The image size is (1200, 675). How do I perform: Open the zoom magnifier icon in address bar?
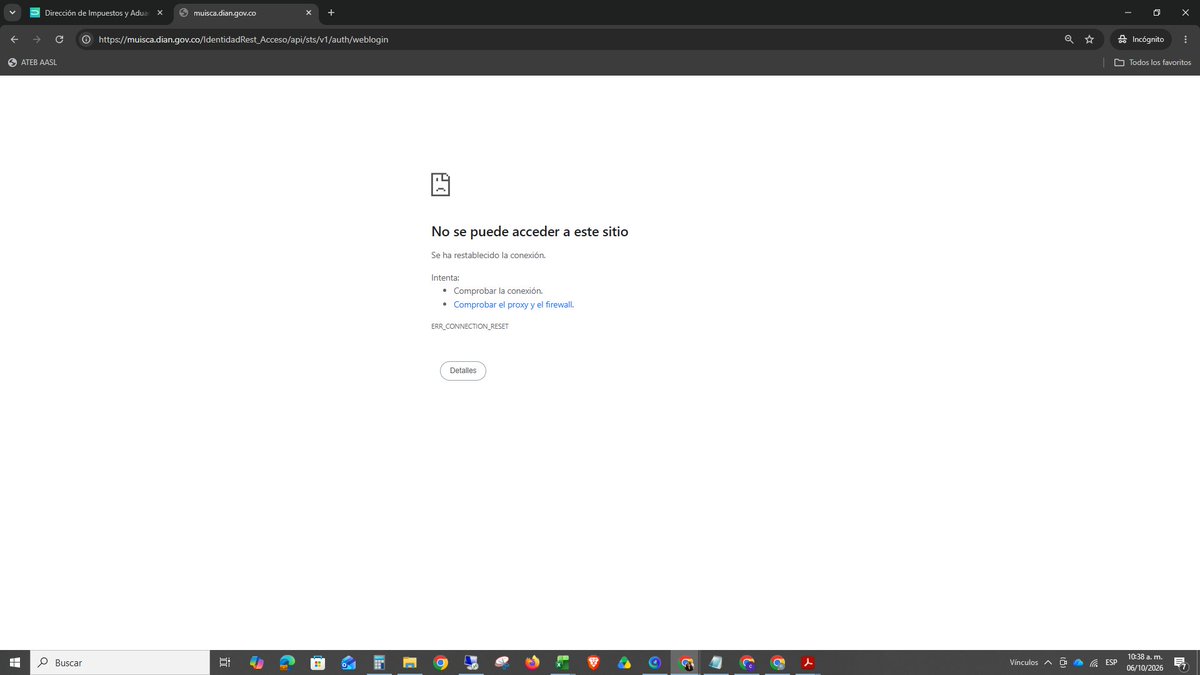1069,39
